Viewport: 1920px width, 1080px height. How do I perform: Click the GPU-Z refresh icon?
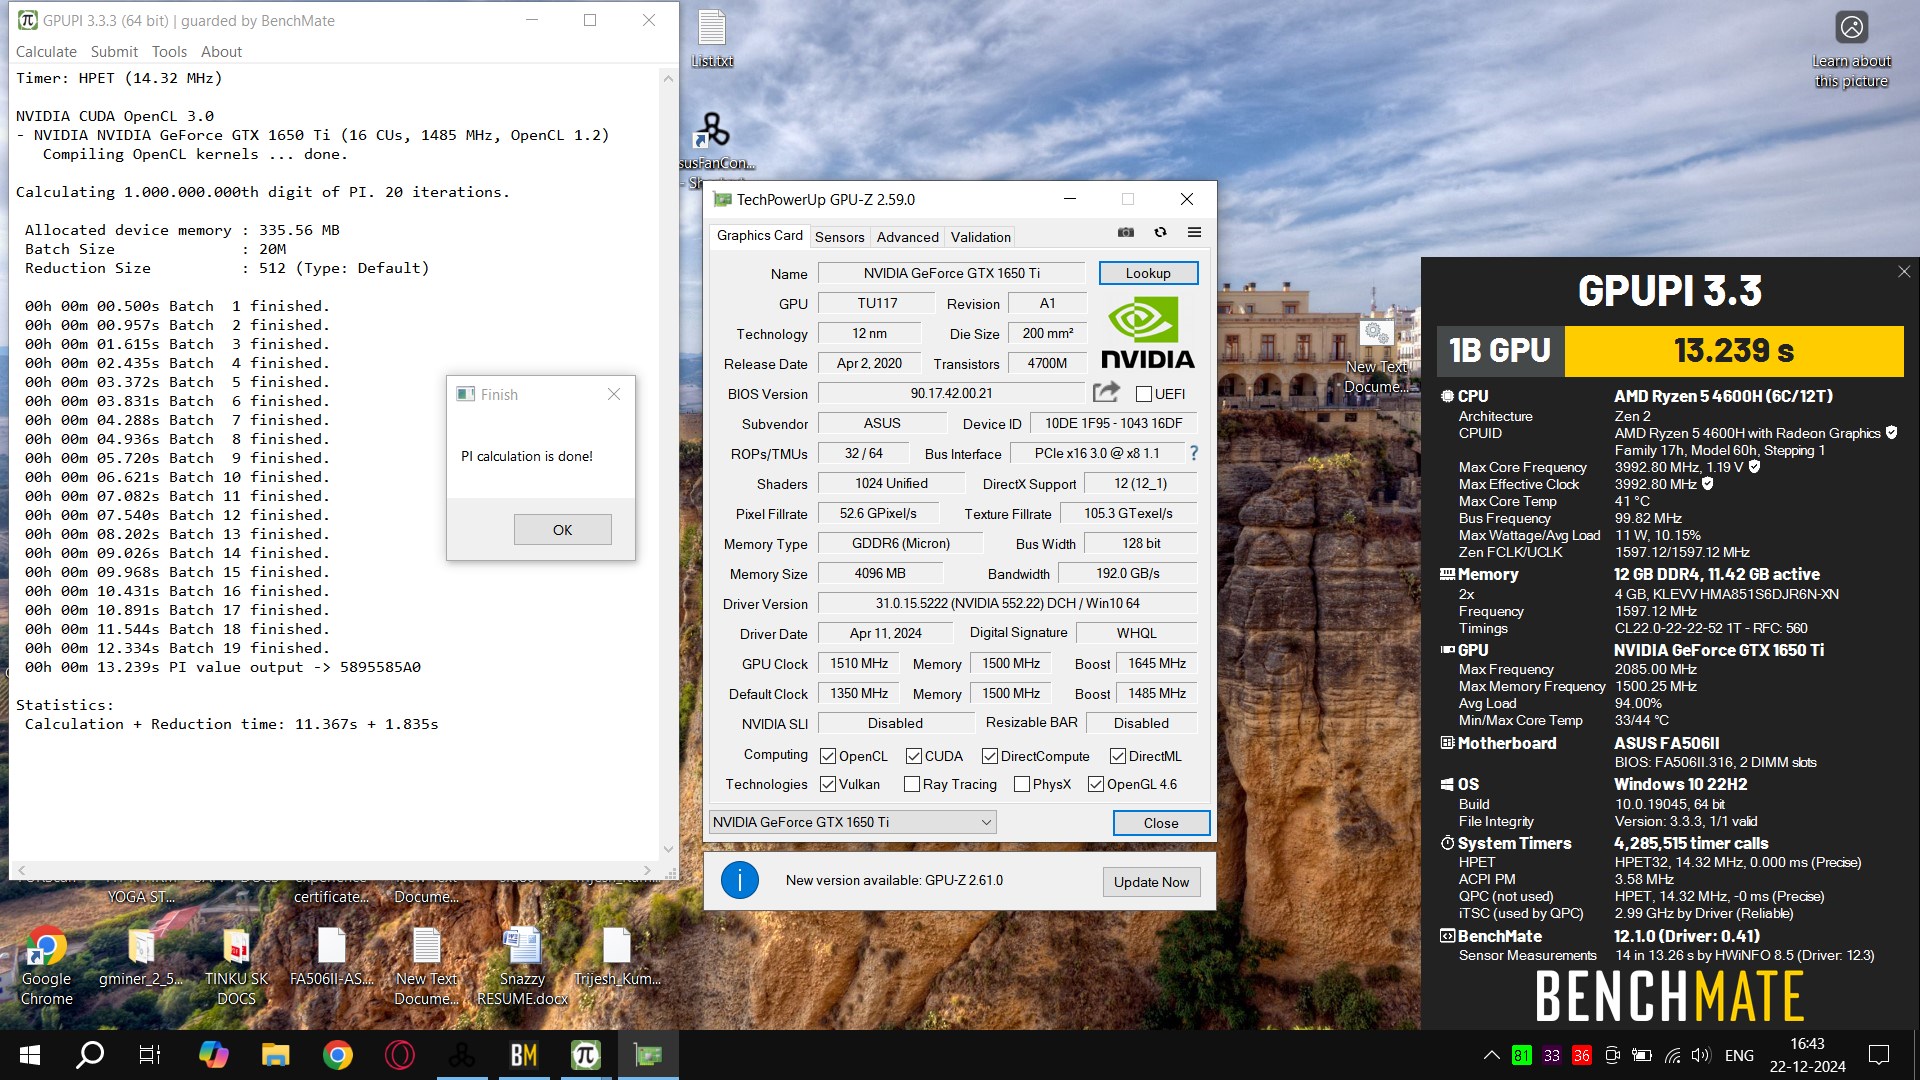[1160, 232]
